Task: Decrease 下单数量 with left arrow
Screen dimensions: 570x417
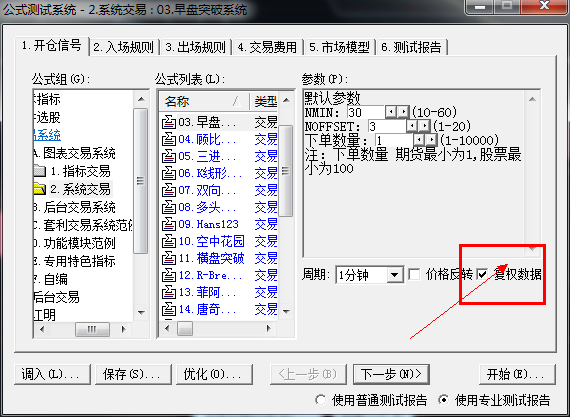Action: click(419, 140)
